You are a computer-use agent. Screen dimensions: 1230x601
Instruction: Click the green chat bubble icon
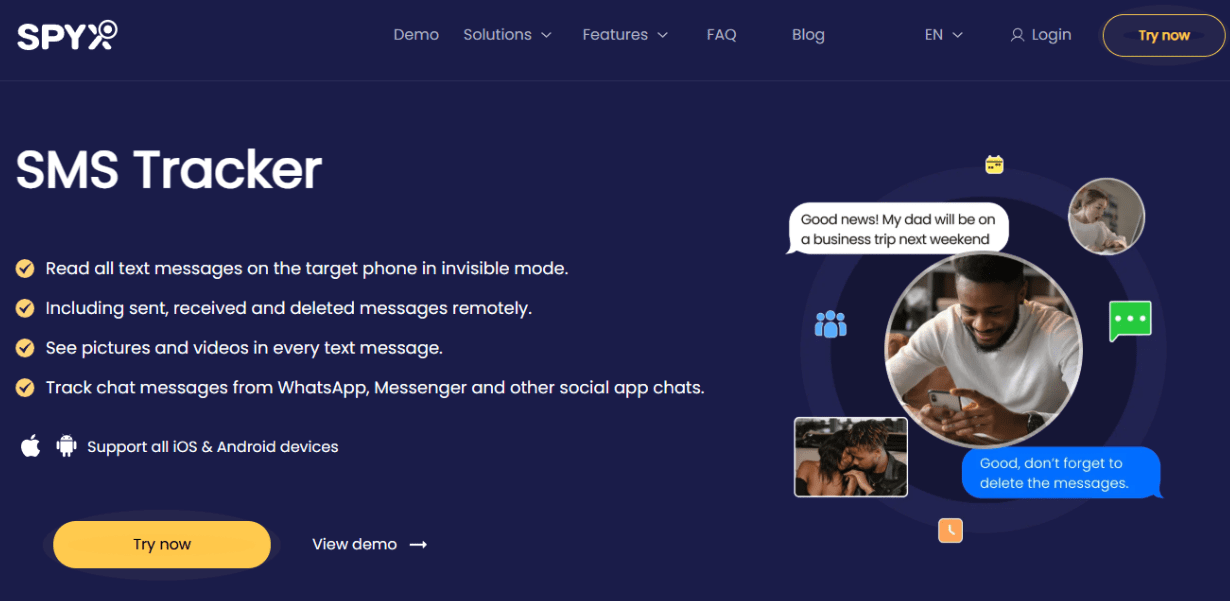pyautogui.click(x=1130, y=321)
